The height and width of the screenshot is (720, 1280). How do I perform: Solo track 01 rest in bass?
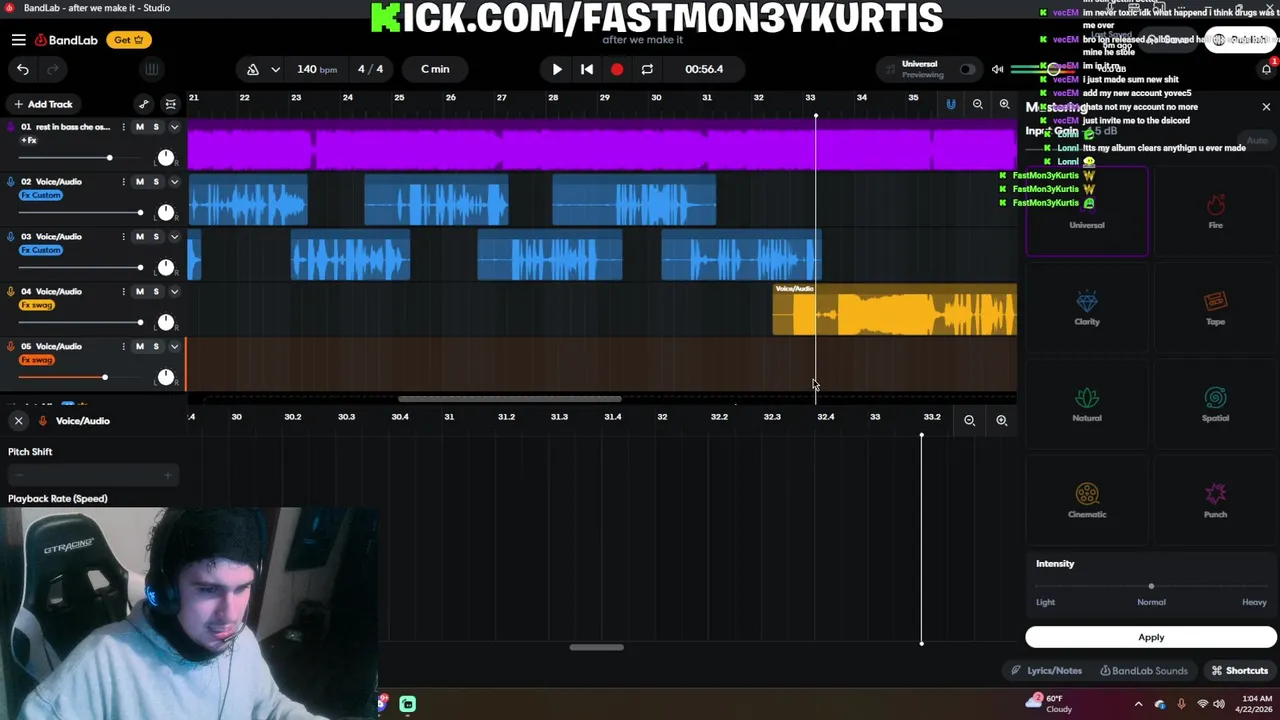tap(156, 127)
